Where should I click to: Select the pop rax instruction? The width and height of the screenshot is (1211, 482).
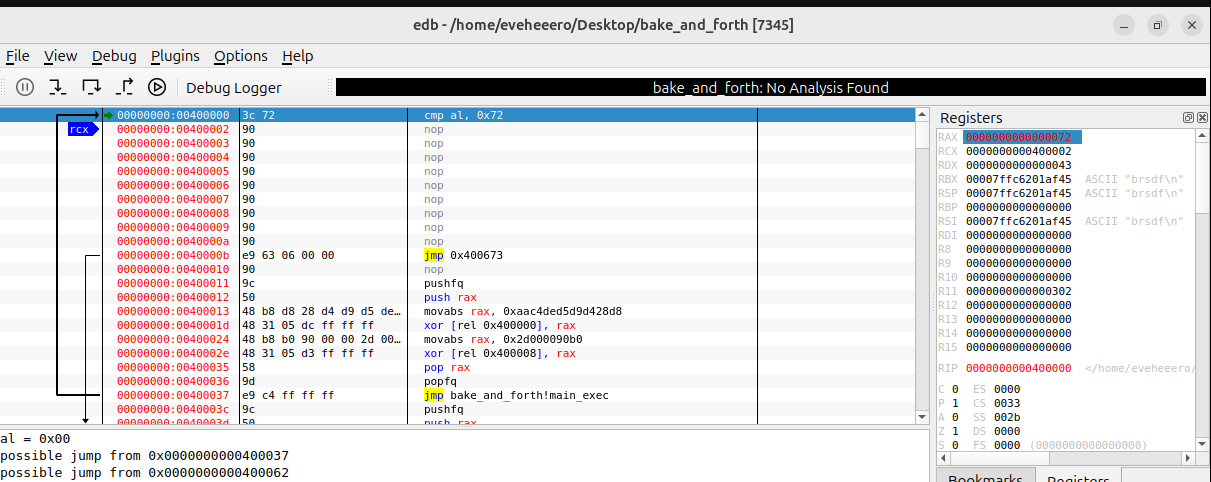tap(447, 367)
